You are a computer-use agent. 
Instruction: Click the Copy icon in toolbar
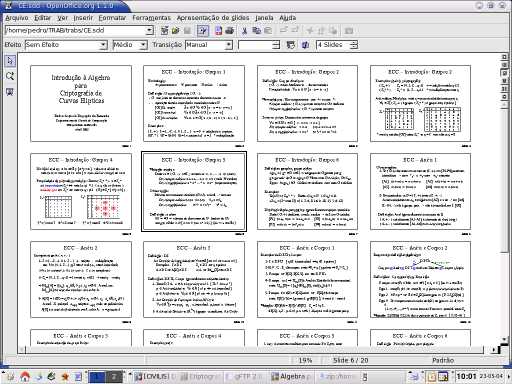[256, 31]
